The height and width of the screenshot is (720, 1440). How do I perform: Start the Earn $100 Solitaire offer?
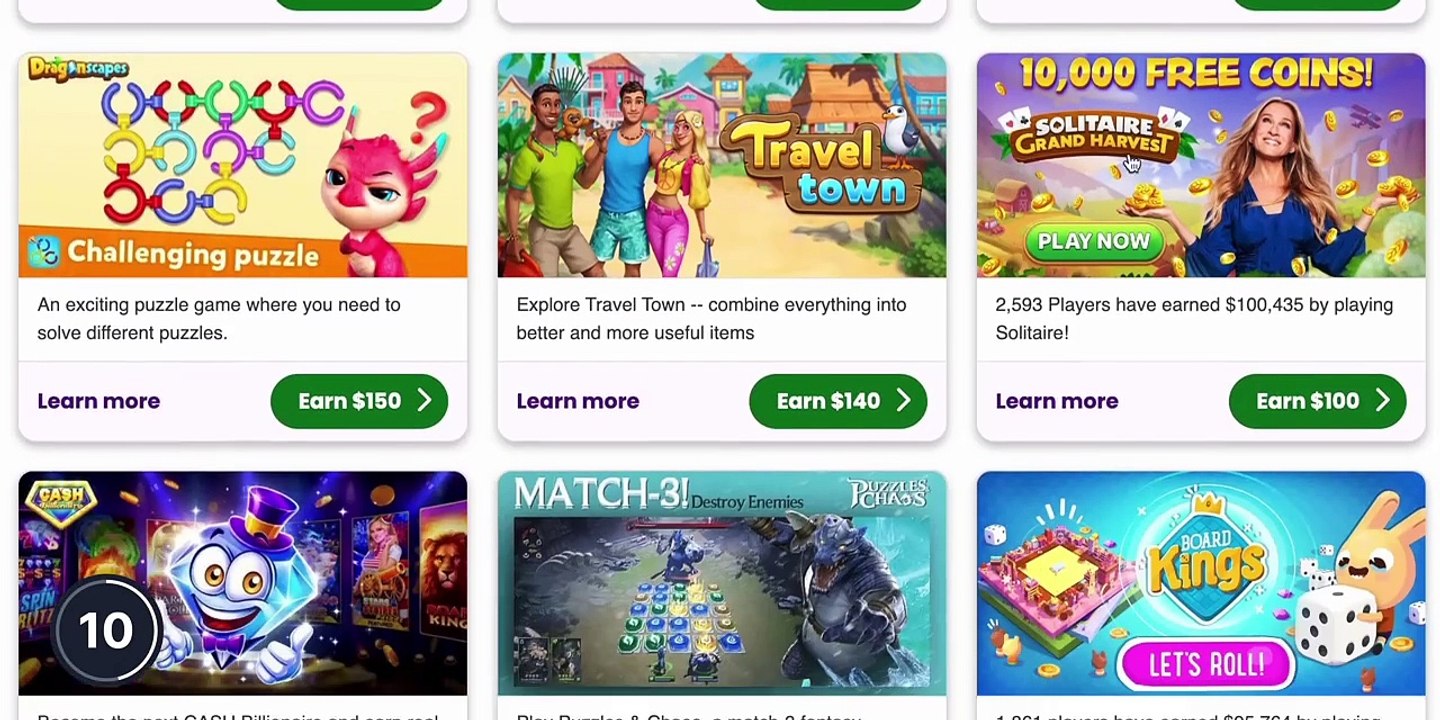pos(1317,401)
